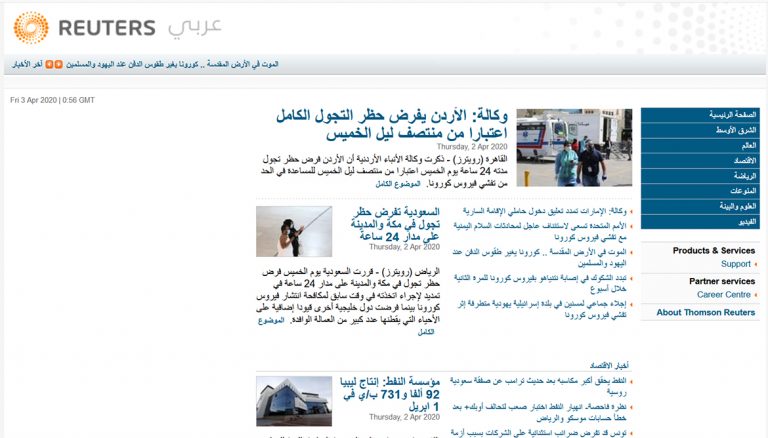Click the آخر الأخبار ticker label
Image resolution: width=768 pixels, height=438 pixels.
coord(27,64)
